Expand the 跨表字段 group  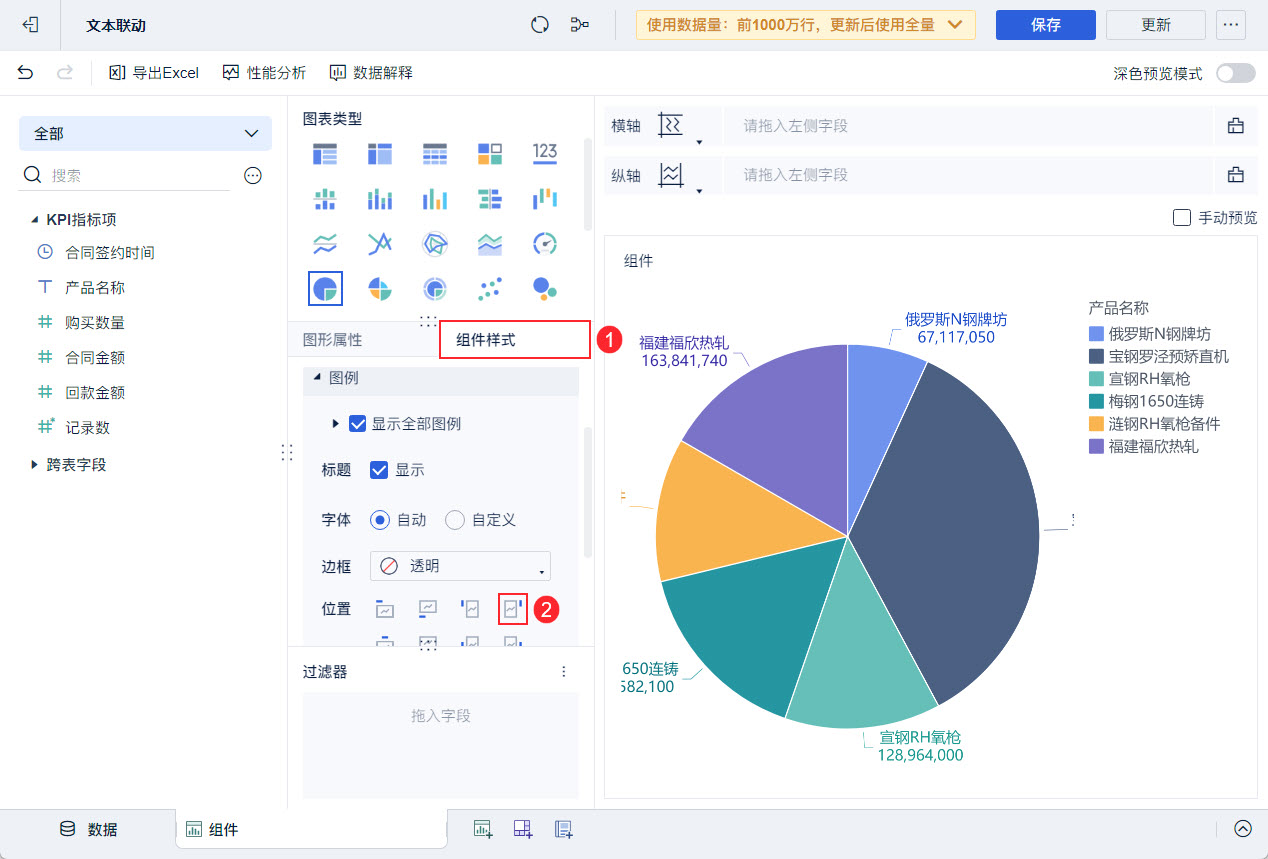point(35,465)
